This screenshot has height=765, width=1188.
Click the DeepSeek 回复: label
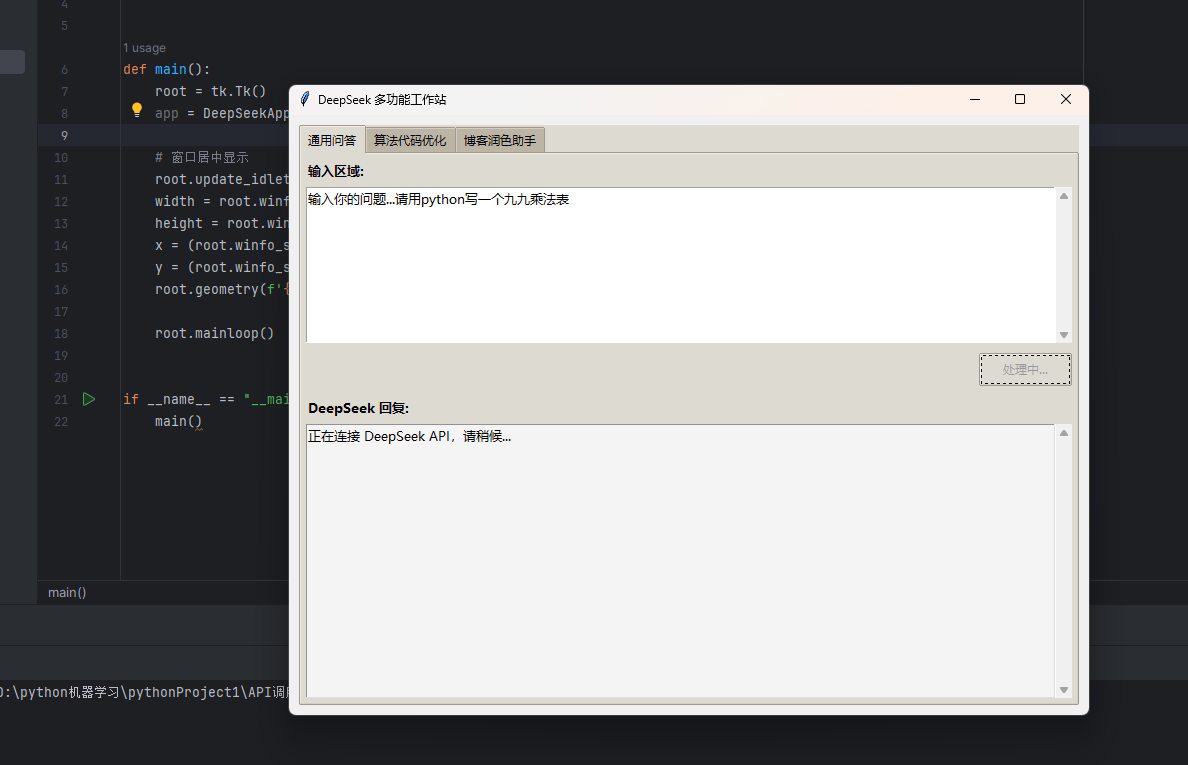pyautogui.click(x=358, y=408)
